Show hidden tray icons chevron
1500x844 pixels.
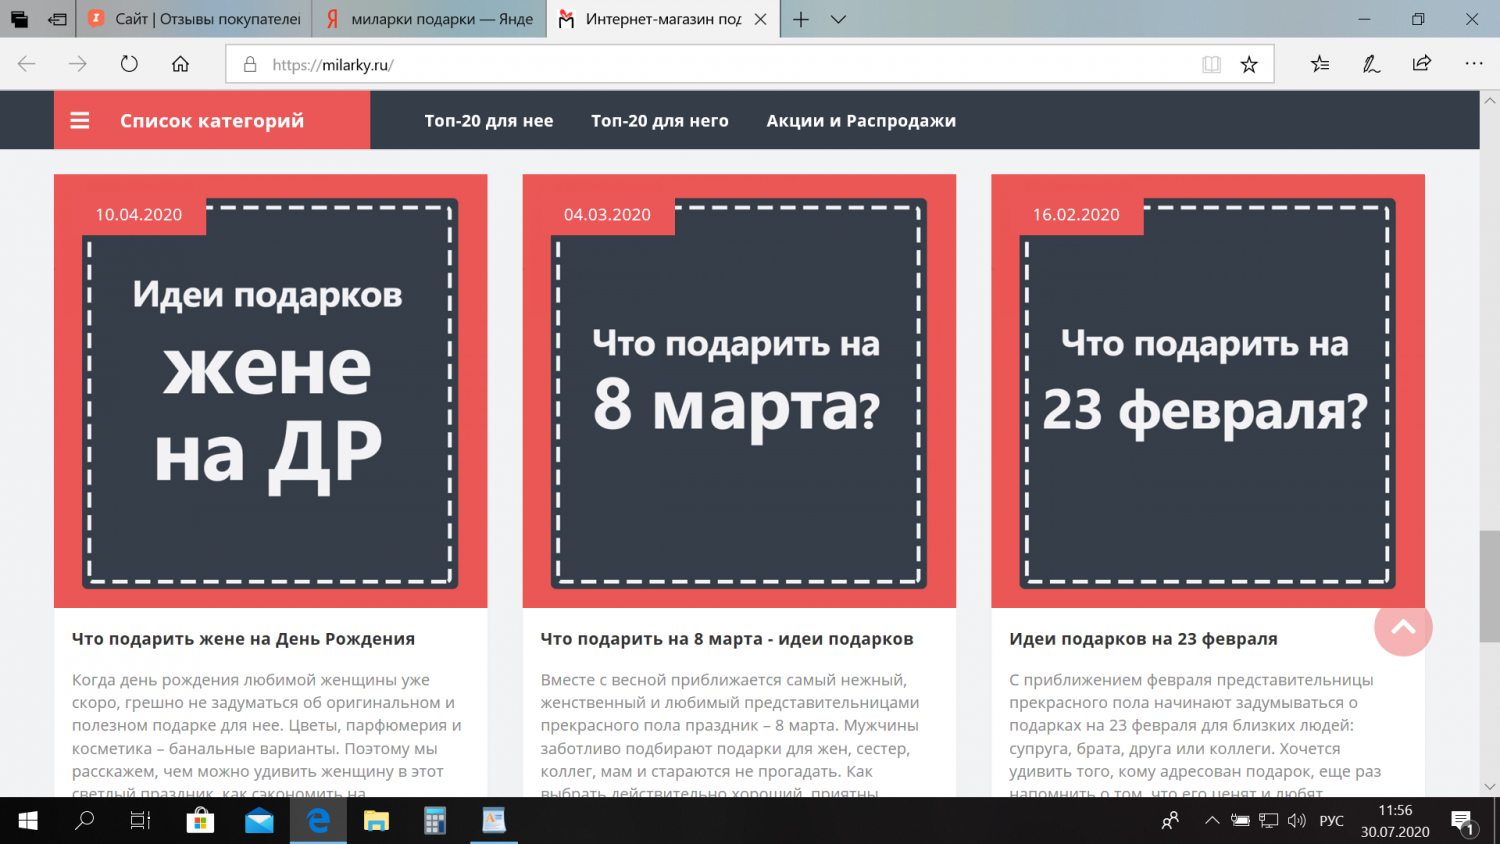pos(1211,821)
